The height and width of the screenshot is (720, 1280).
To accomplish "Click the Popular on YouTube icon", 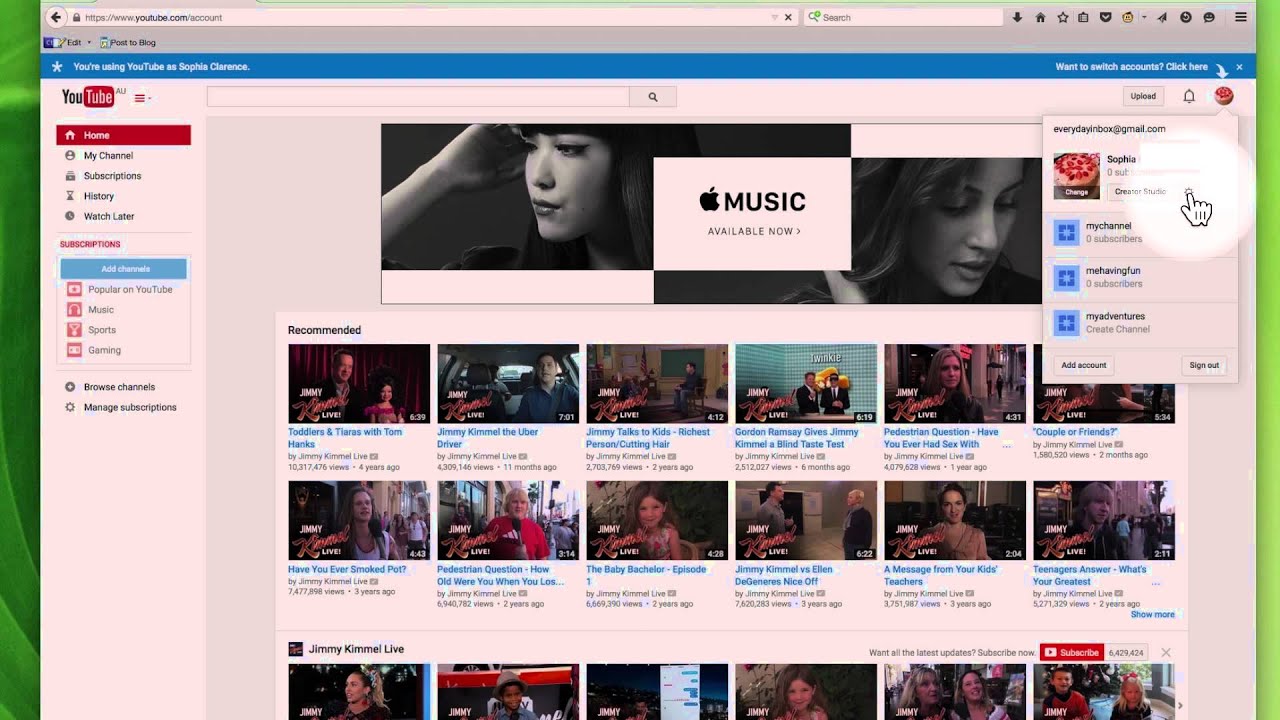I will click(74, 289).
